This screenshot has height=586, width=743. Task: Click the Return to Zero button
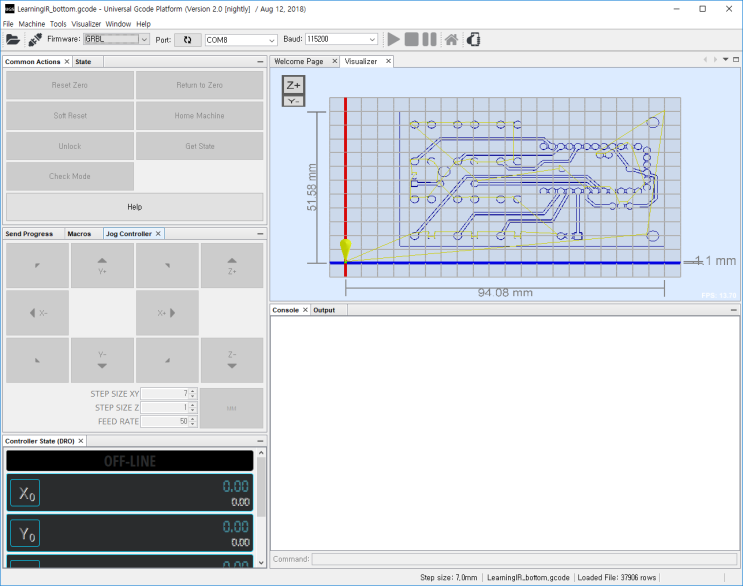[199, 85]
